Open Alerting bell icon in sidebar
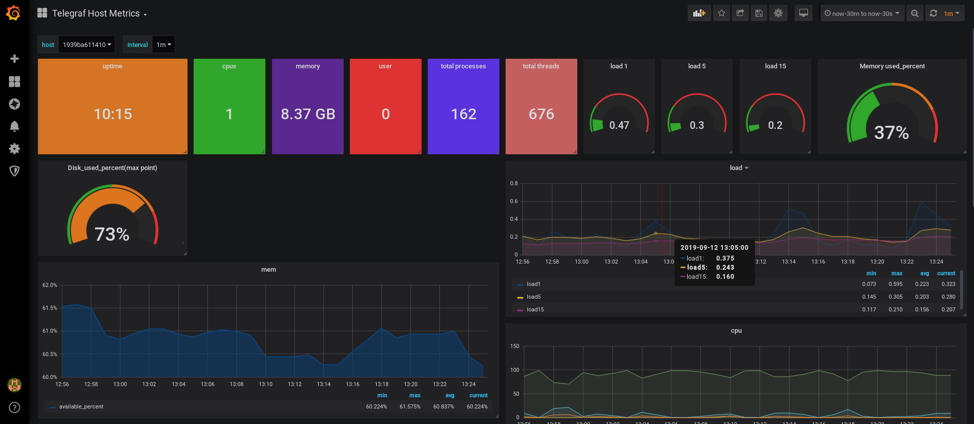The width and height of the screenshot is (974, 424). (14, 127)
